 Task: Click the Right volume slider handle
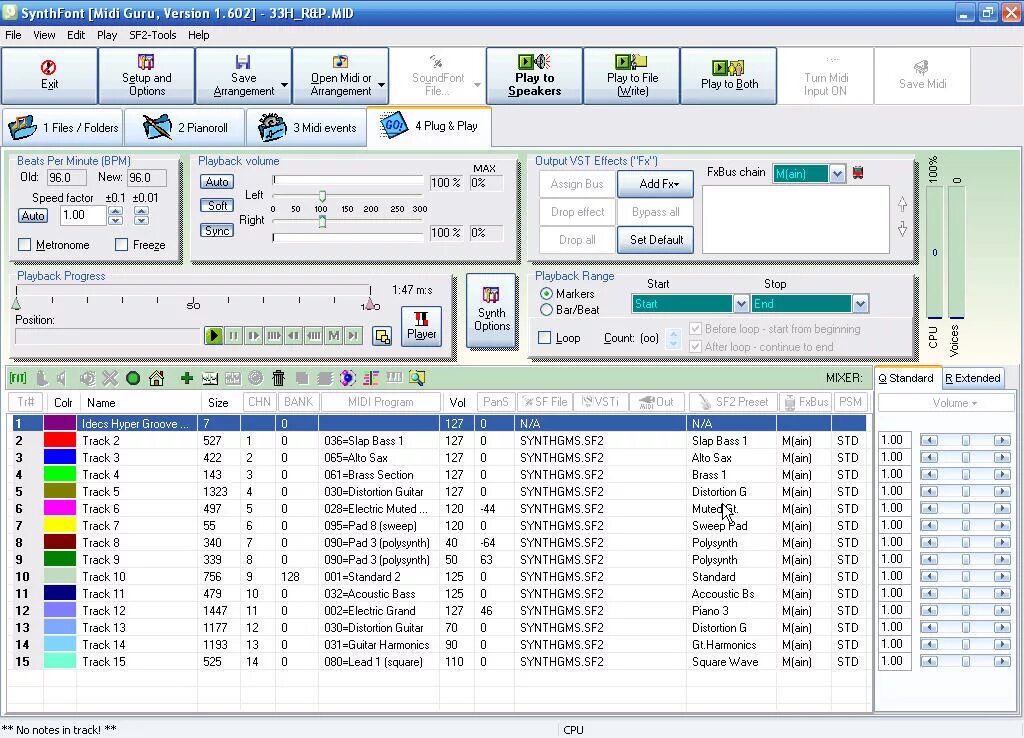click(322, 221)
